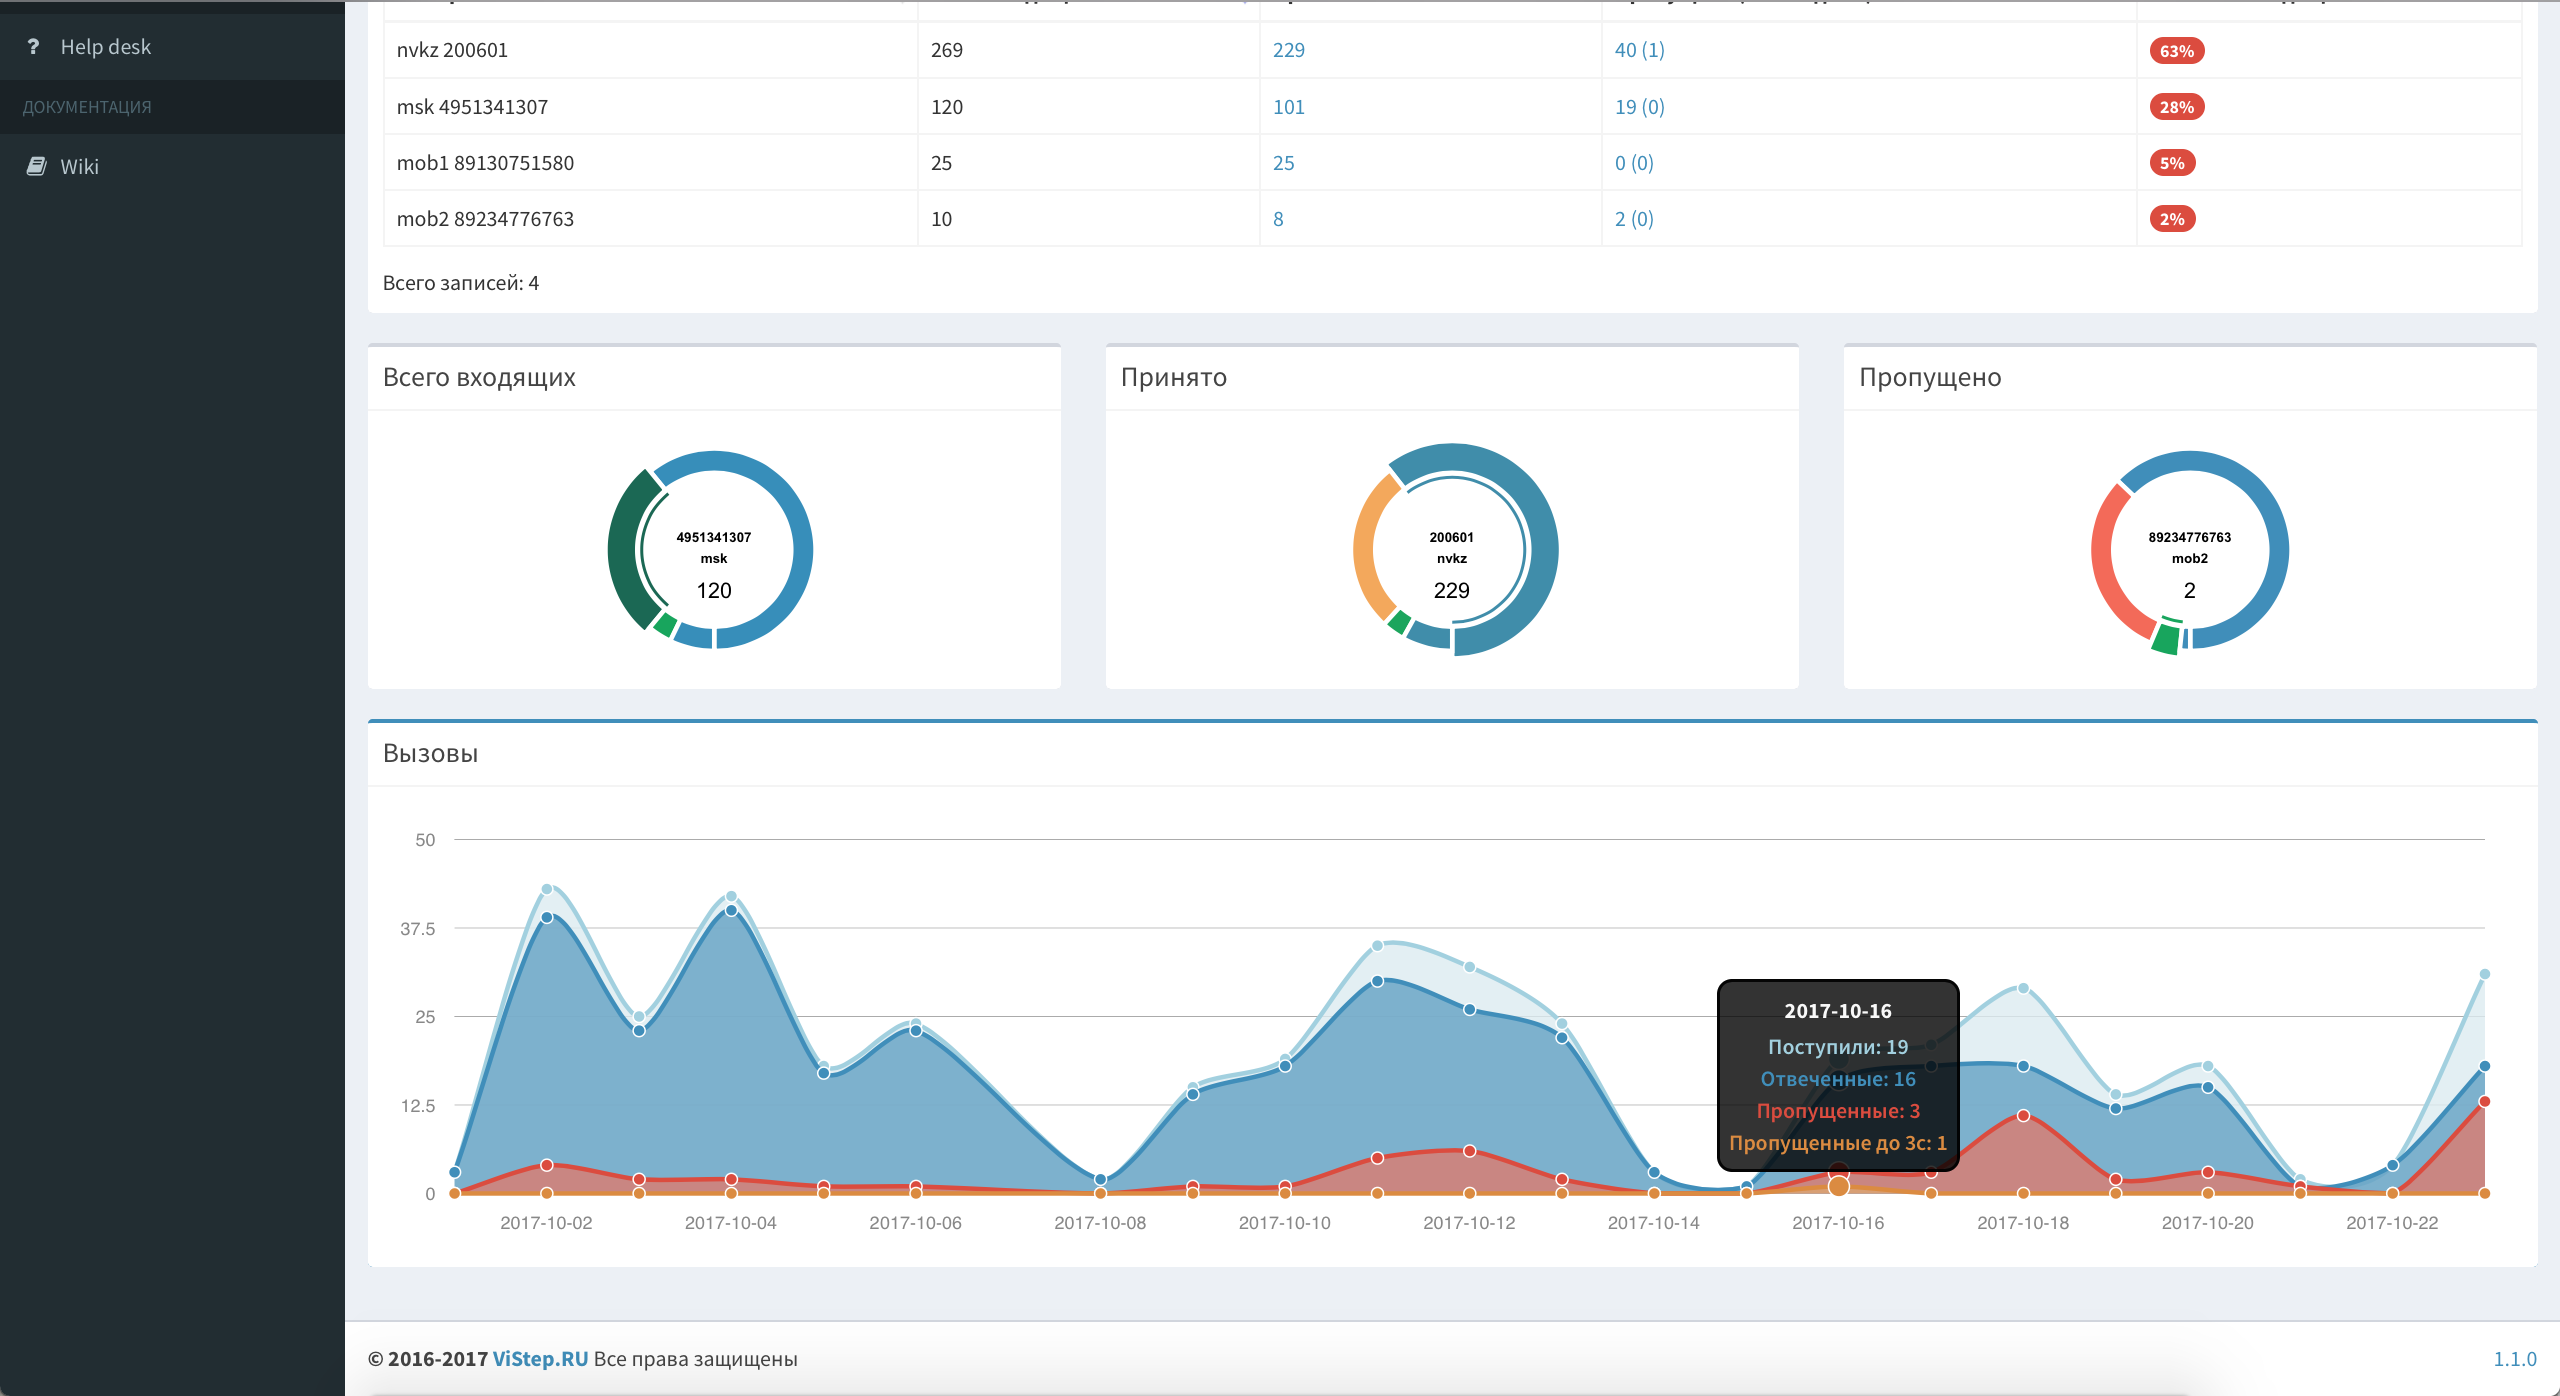Select row text mob1 89130751580
Image resolution: width=2560 pixels, height=1396 pixels.
click(485, 163)
